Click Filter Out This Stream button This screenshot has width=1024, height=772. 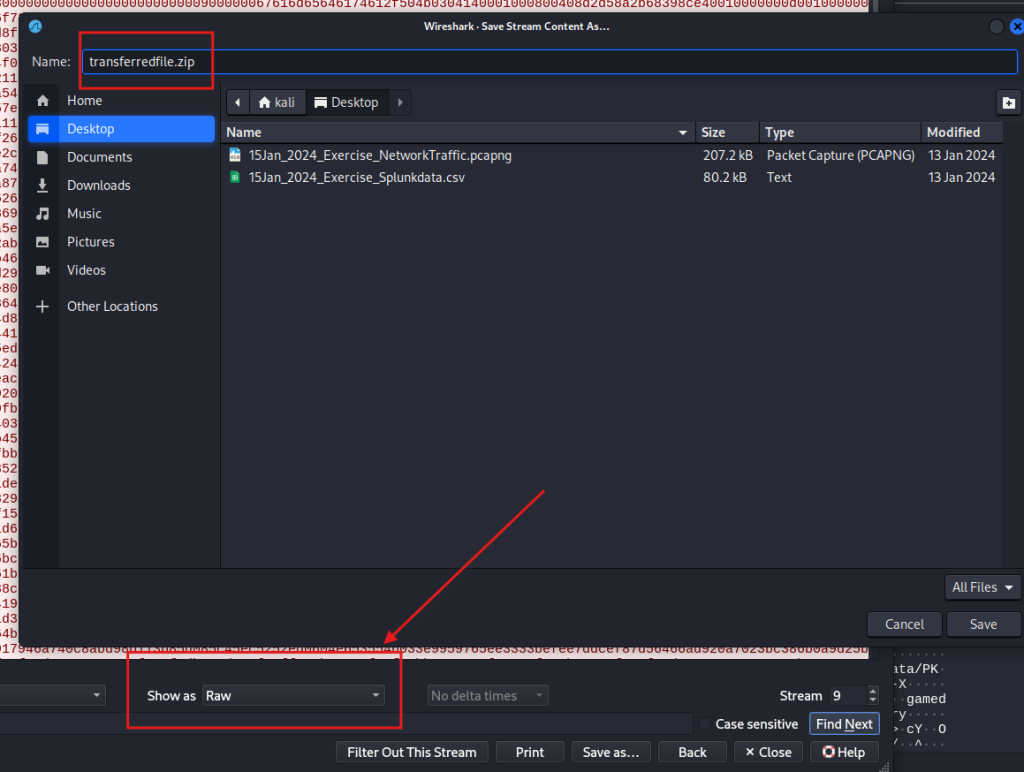point(411,752)
